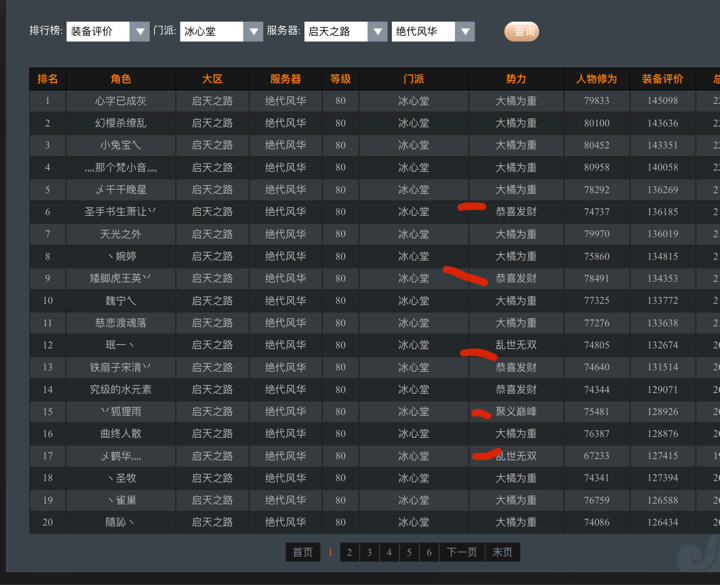Viewport: 720px width, 585px height.
Task: Go to 首页 first page
Action: [302, 552]
